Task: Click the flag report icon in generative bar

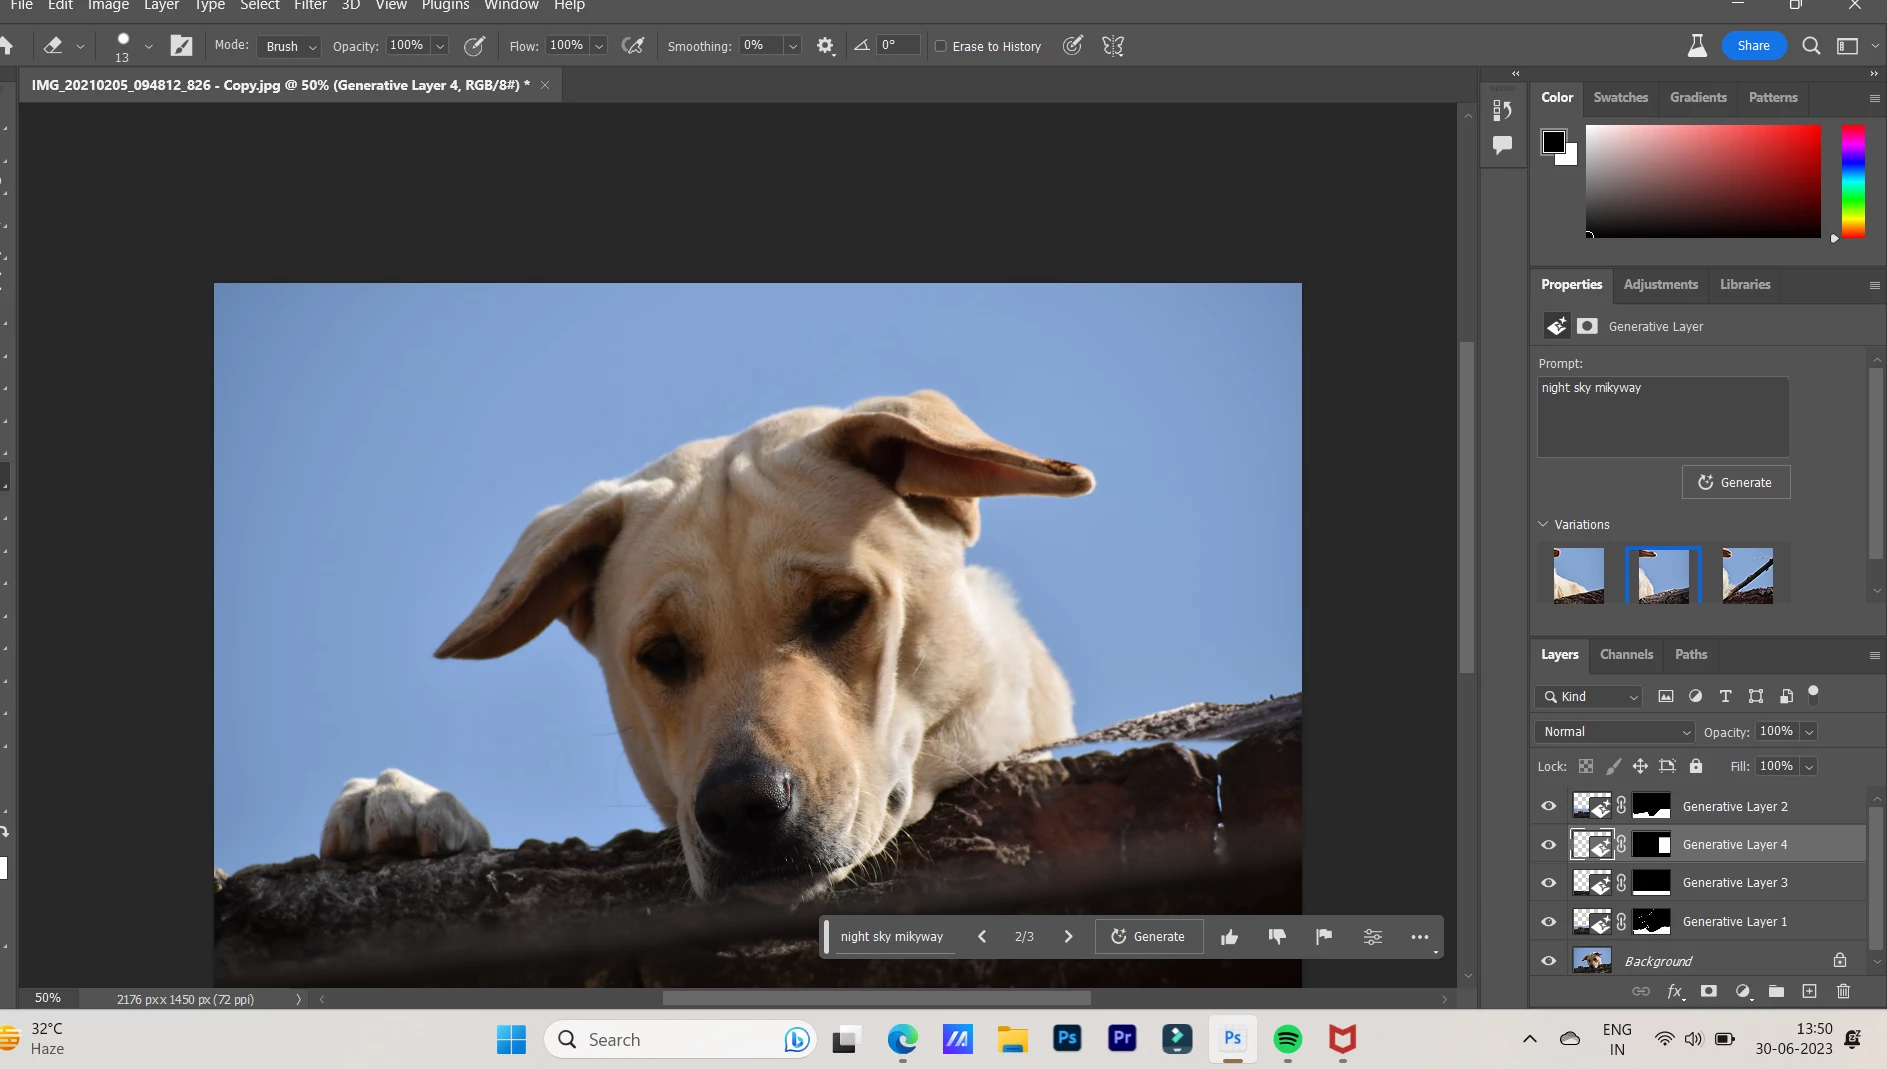Action: (1324, 937)
